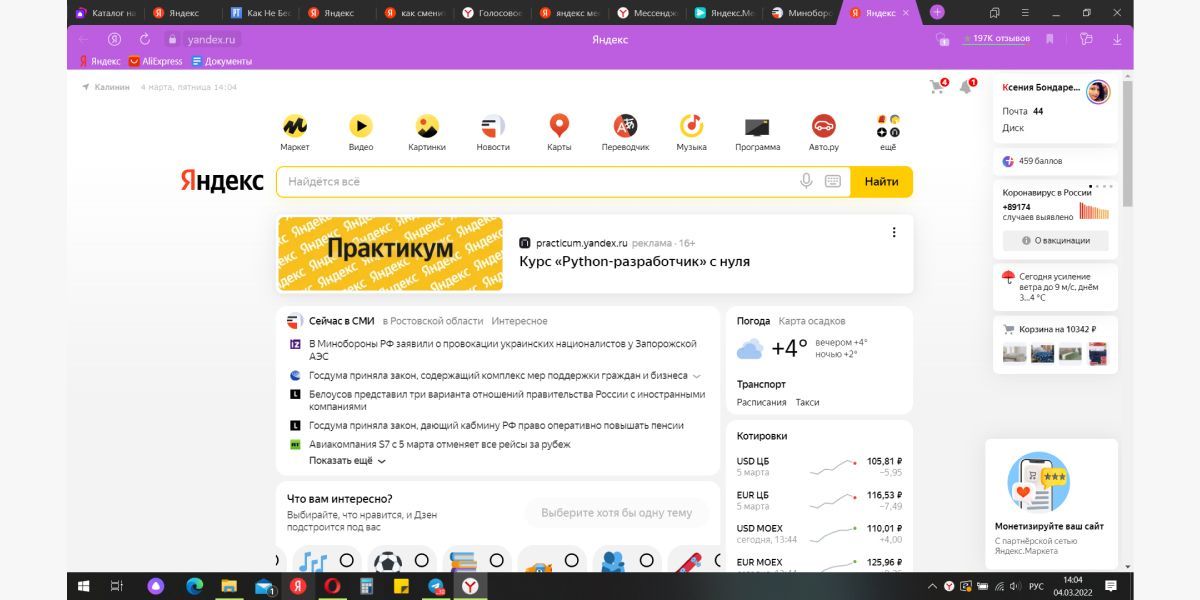The height and width of the screenshot is (600, 1200).
Task: Open the USD ЦБ quote row
Action: coord(819,467)
